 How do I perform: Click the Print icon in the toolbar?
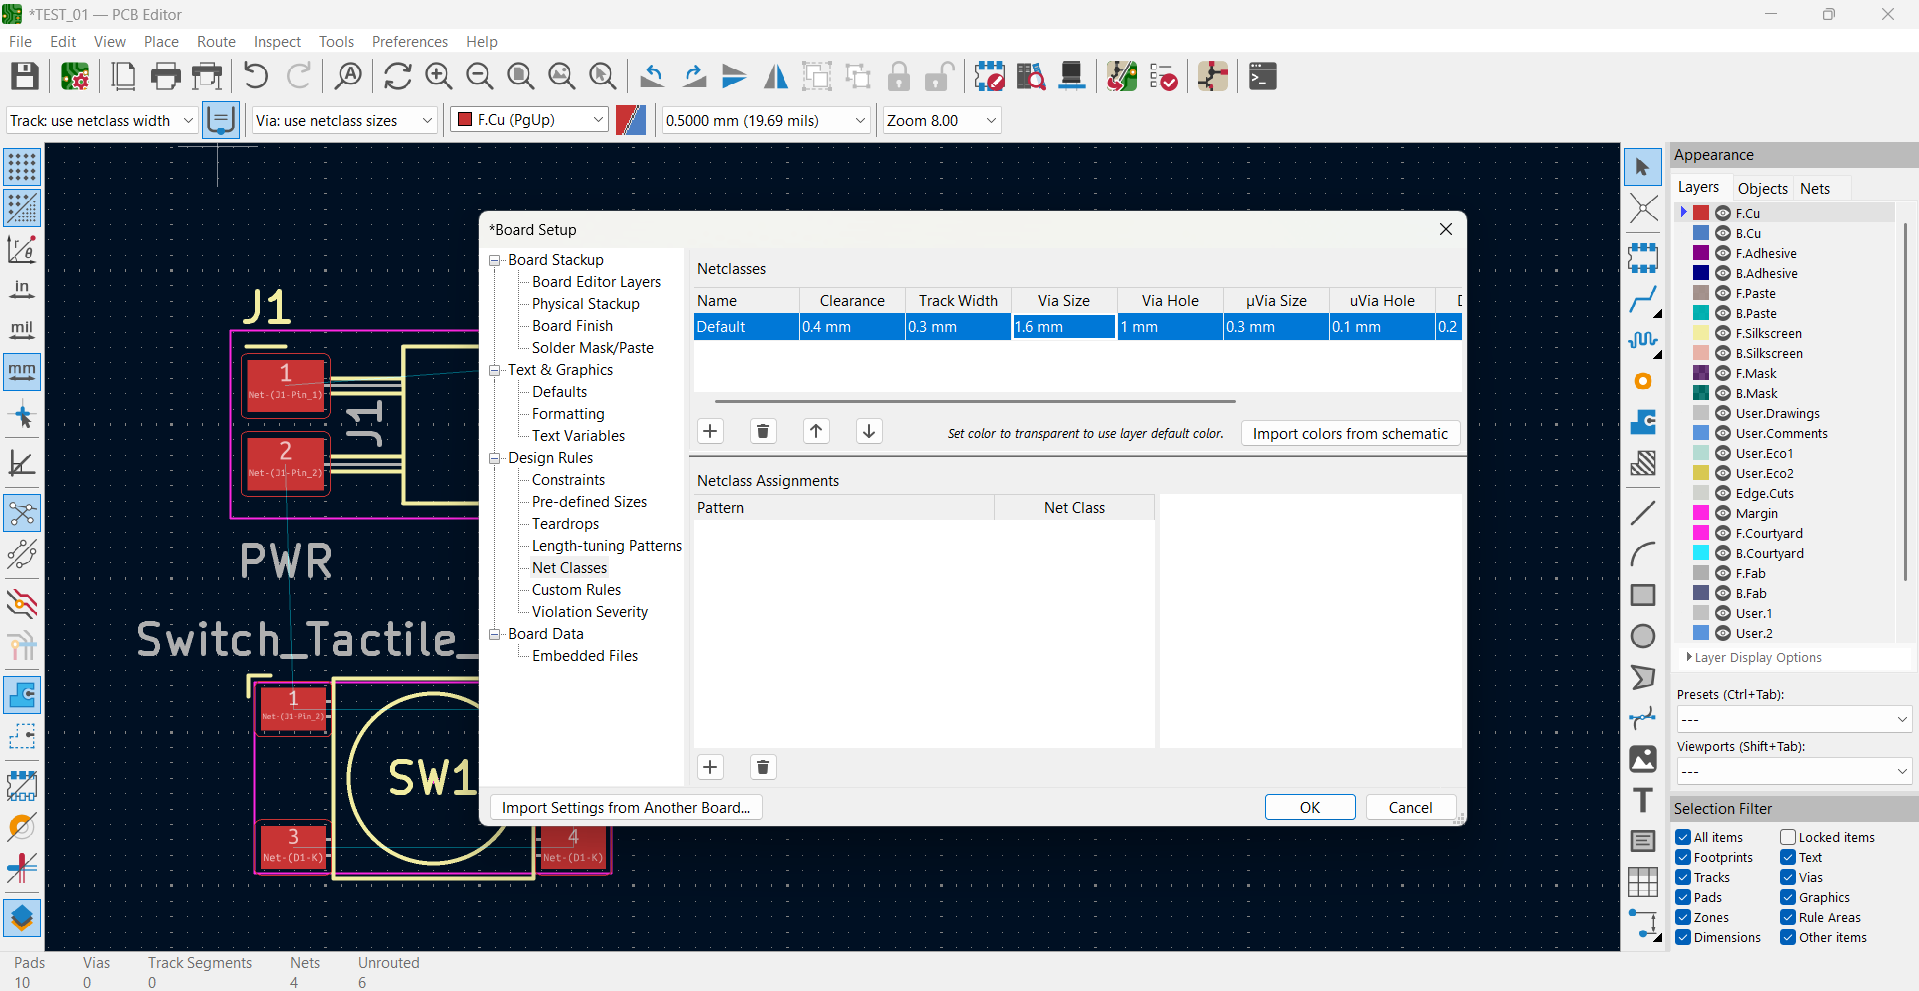click(165, 76)
